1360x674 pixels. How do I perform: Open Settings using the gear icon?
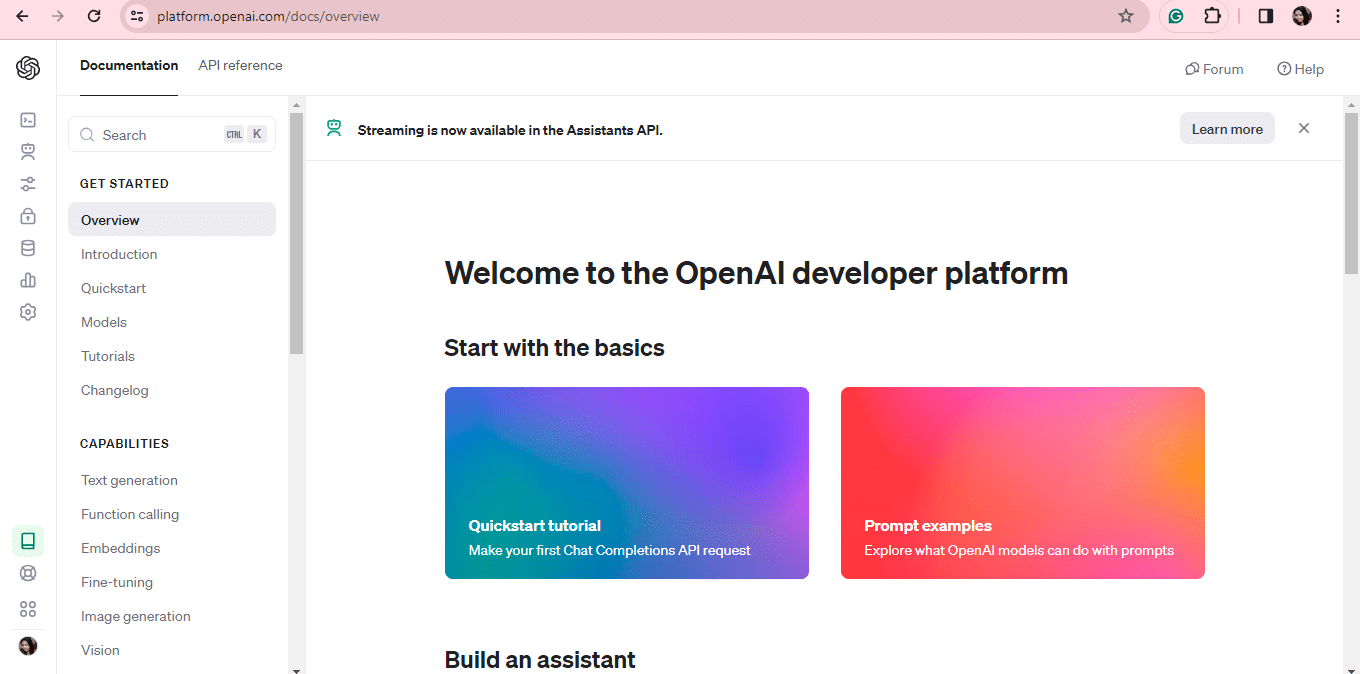(28, 311)
